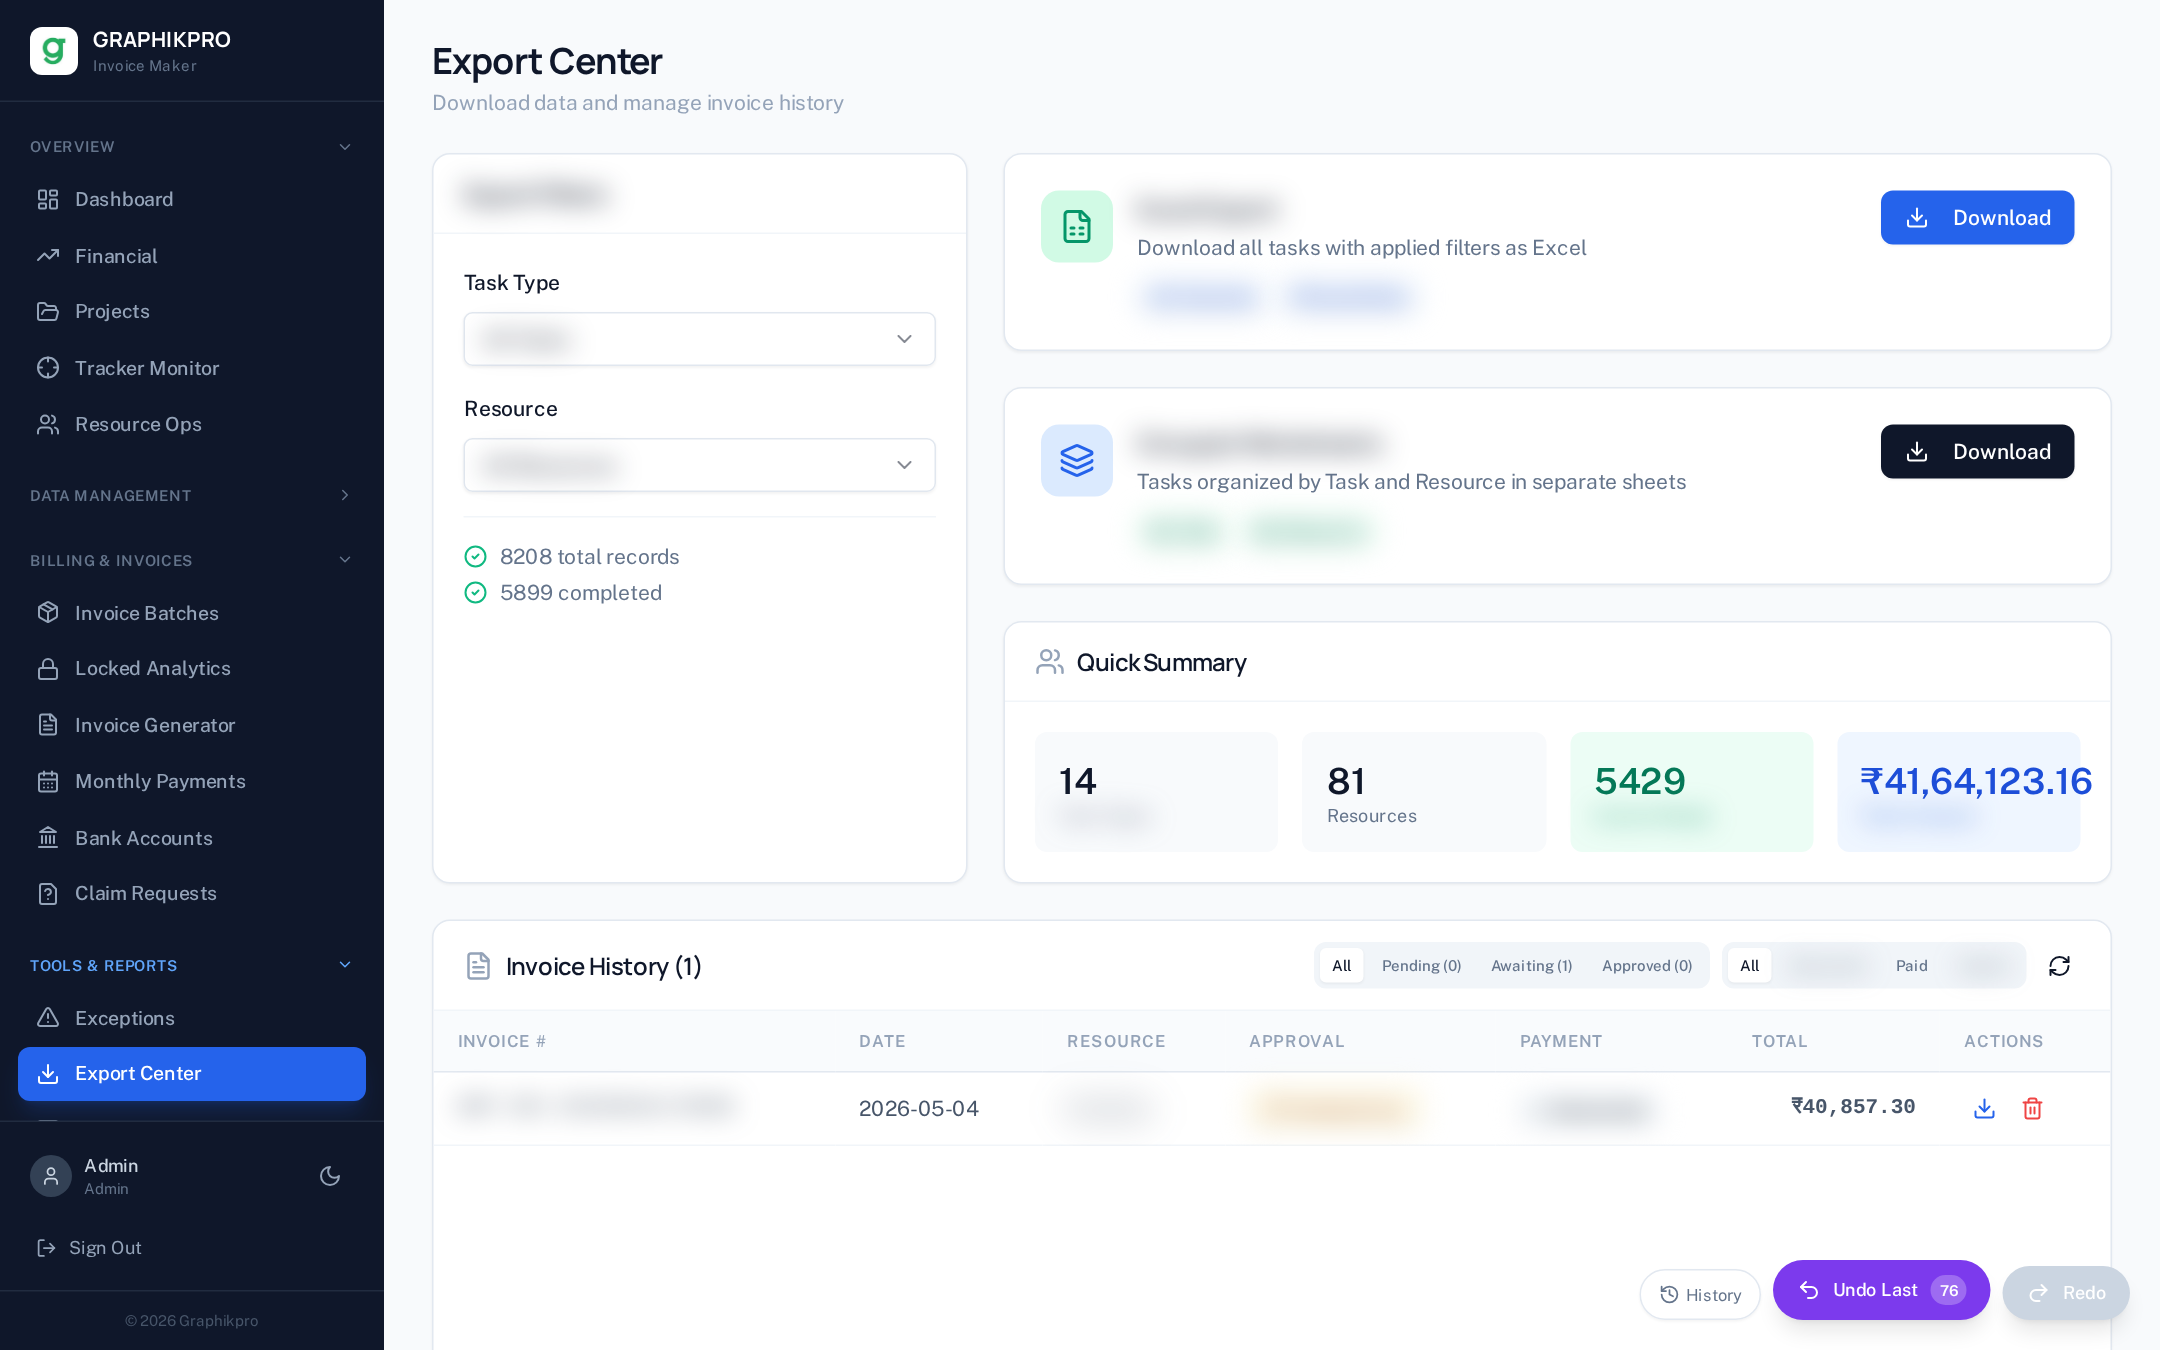Click the GraphikPro logo icon
This screenshot has height=1350, width=2160.
tap(54, 51)
